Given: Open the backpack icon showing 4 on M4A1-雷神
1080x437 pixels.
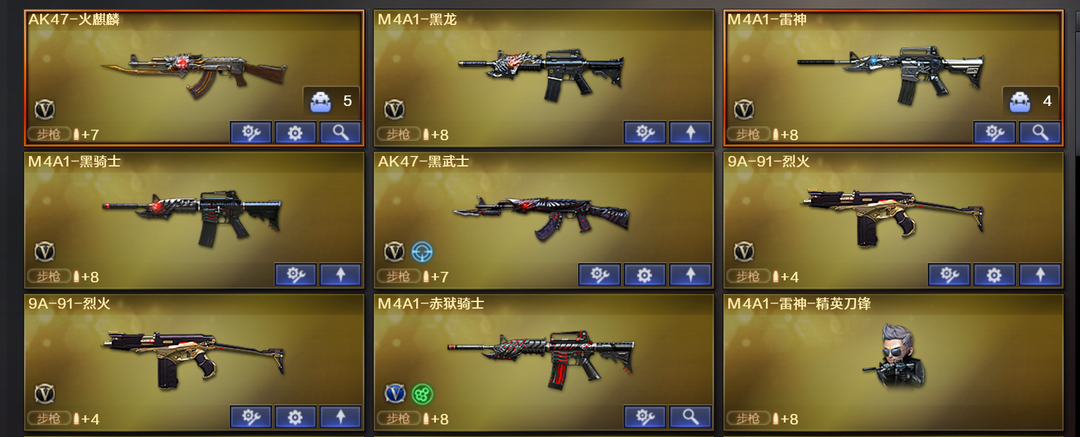Looking at the screenshot, I should point(1030,102).
